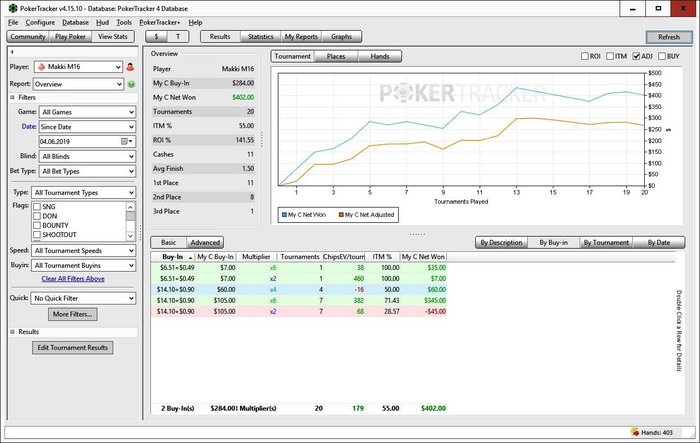The width and height of the screenshot is (700, 443).
Task: Click More Filters button
Action: 72,314
